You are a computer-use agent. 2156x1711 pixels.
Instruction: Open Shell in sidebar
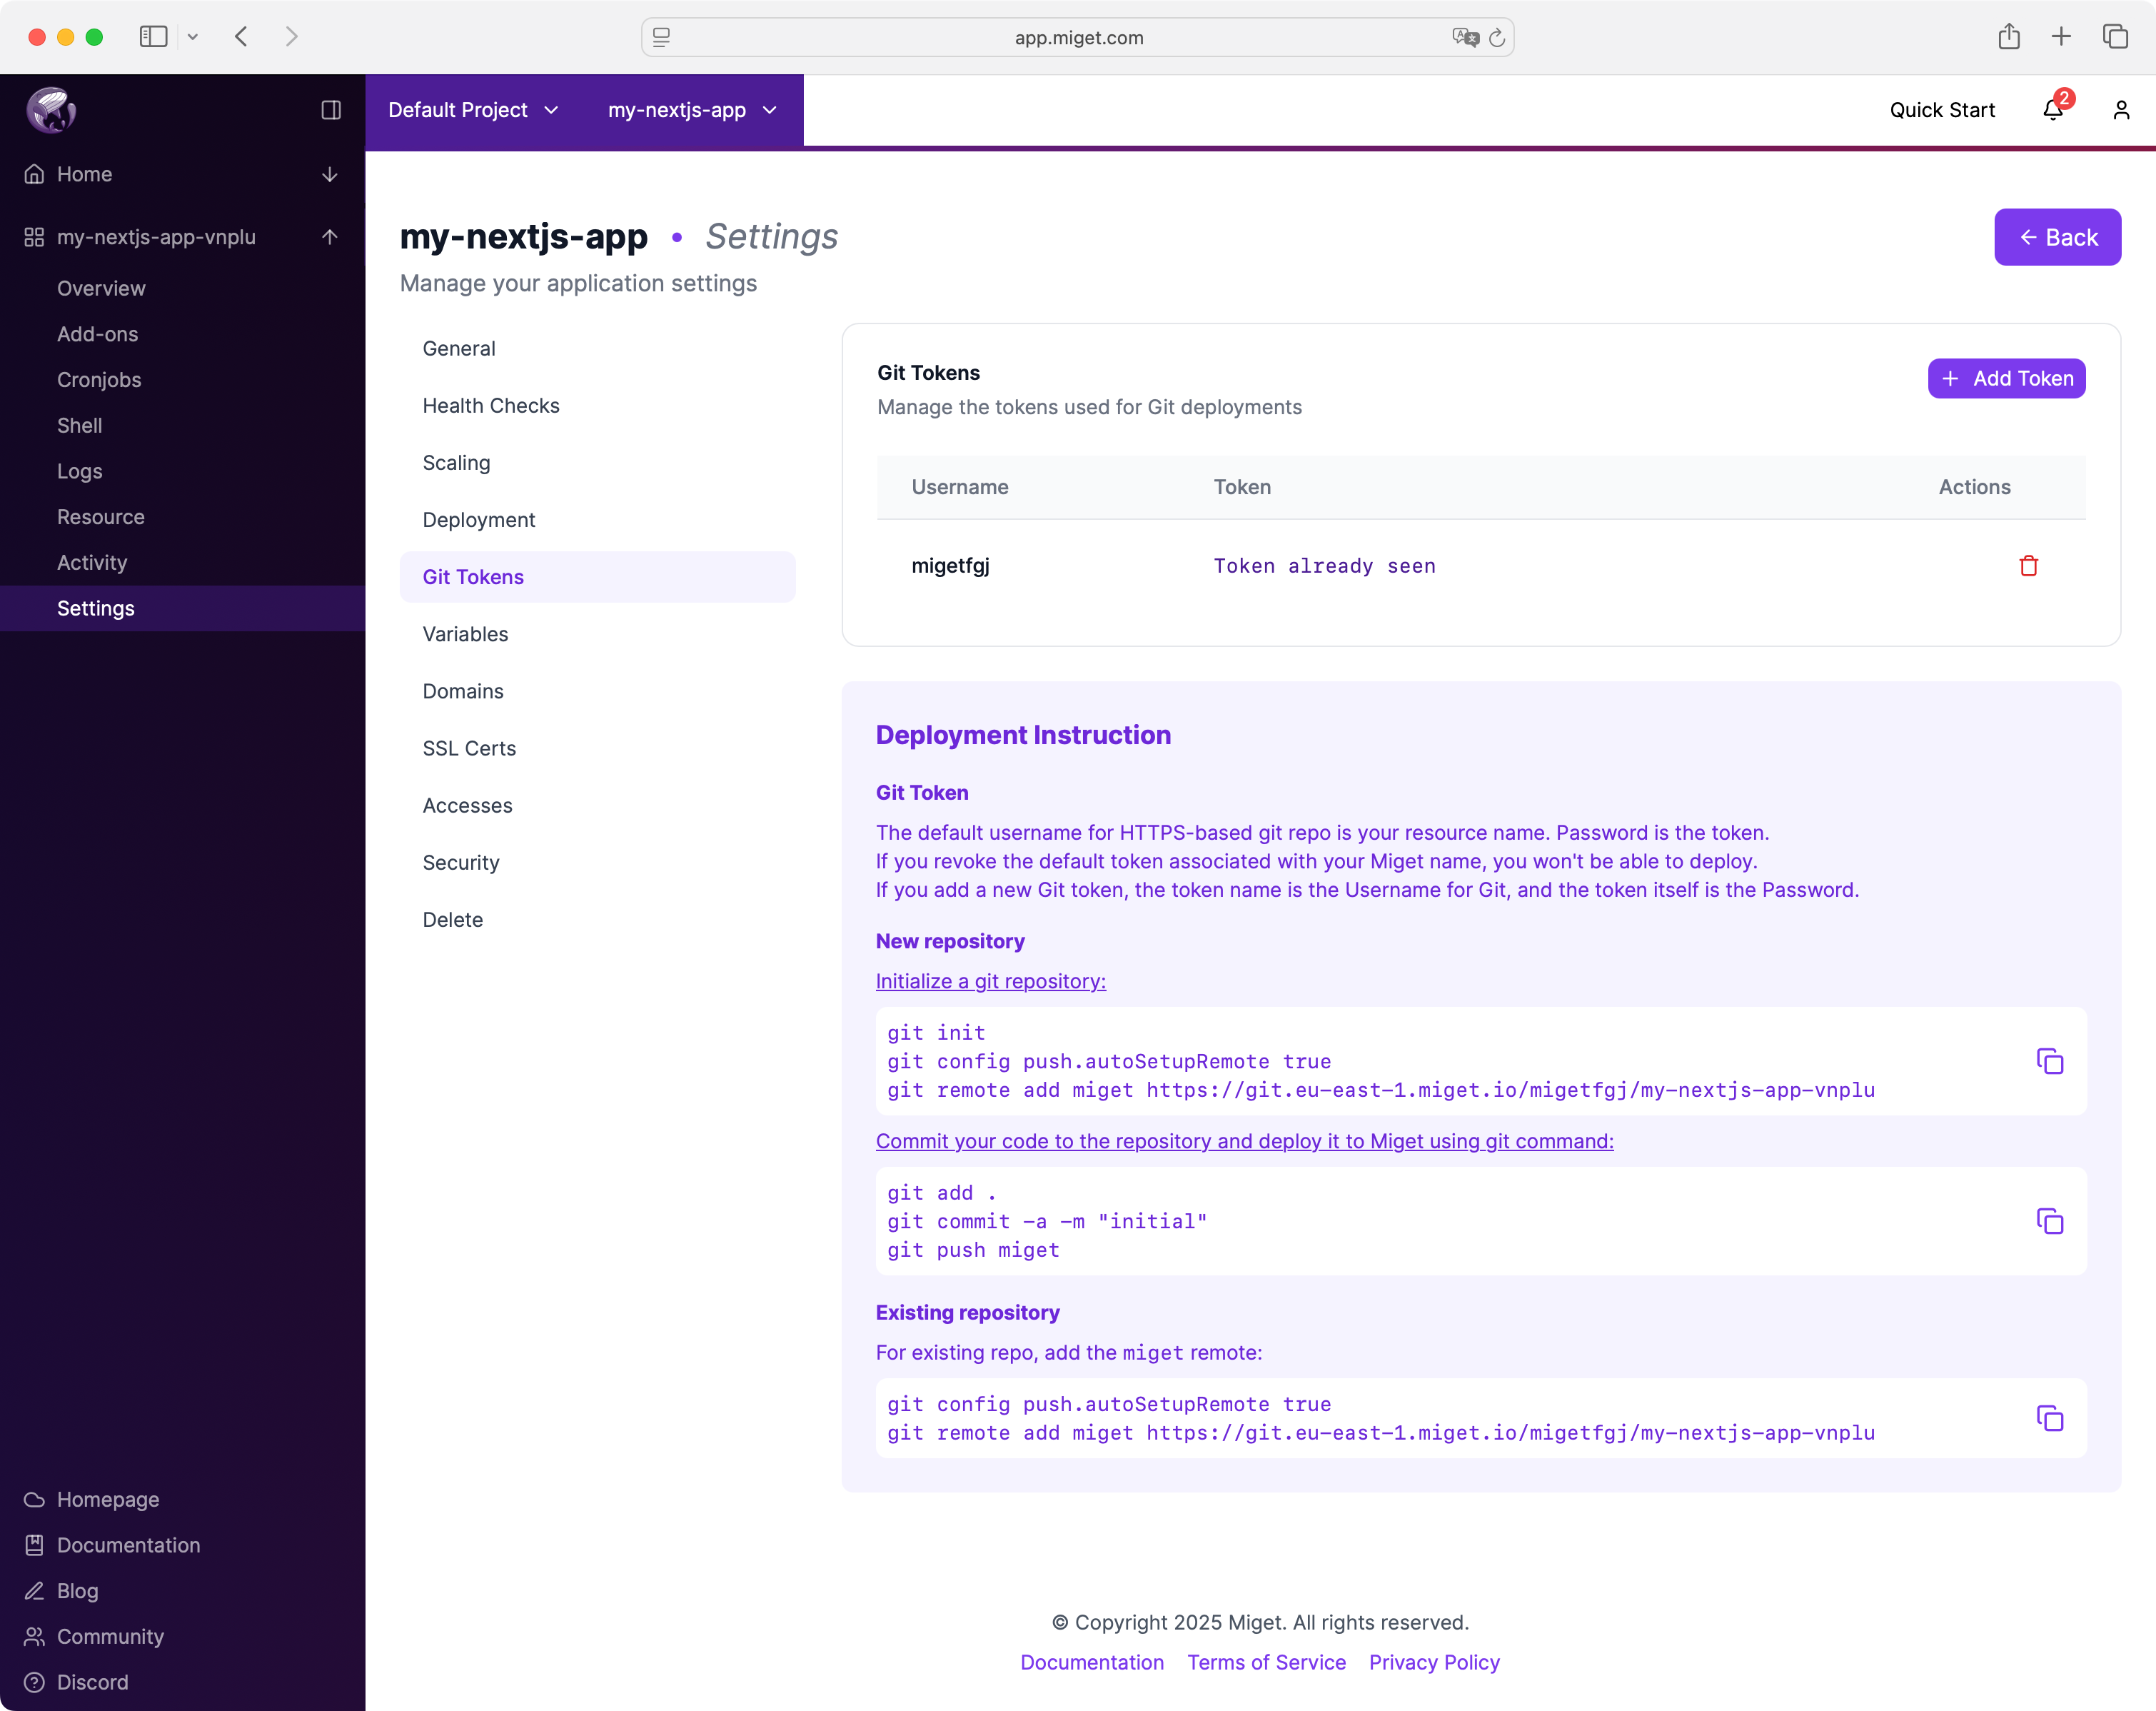183,425
